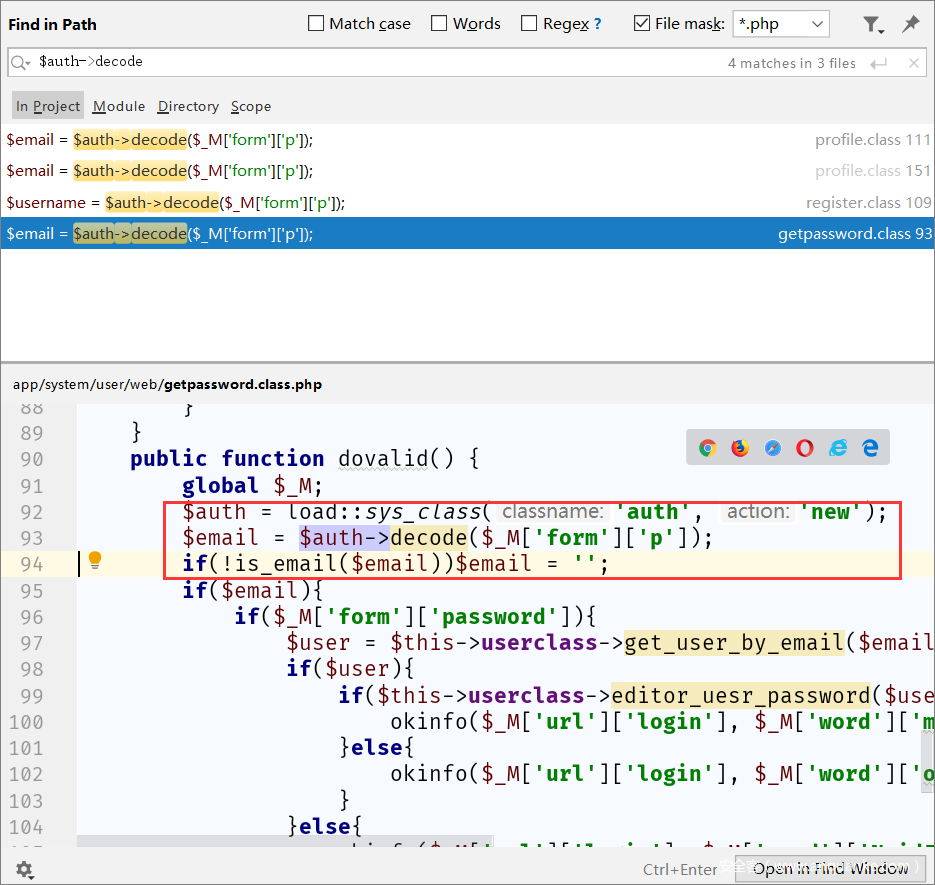Open preview in Microsoft Edge browser
The image size is (935, 885).
coord(871,448)
